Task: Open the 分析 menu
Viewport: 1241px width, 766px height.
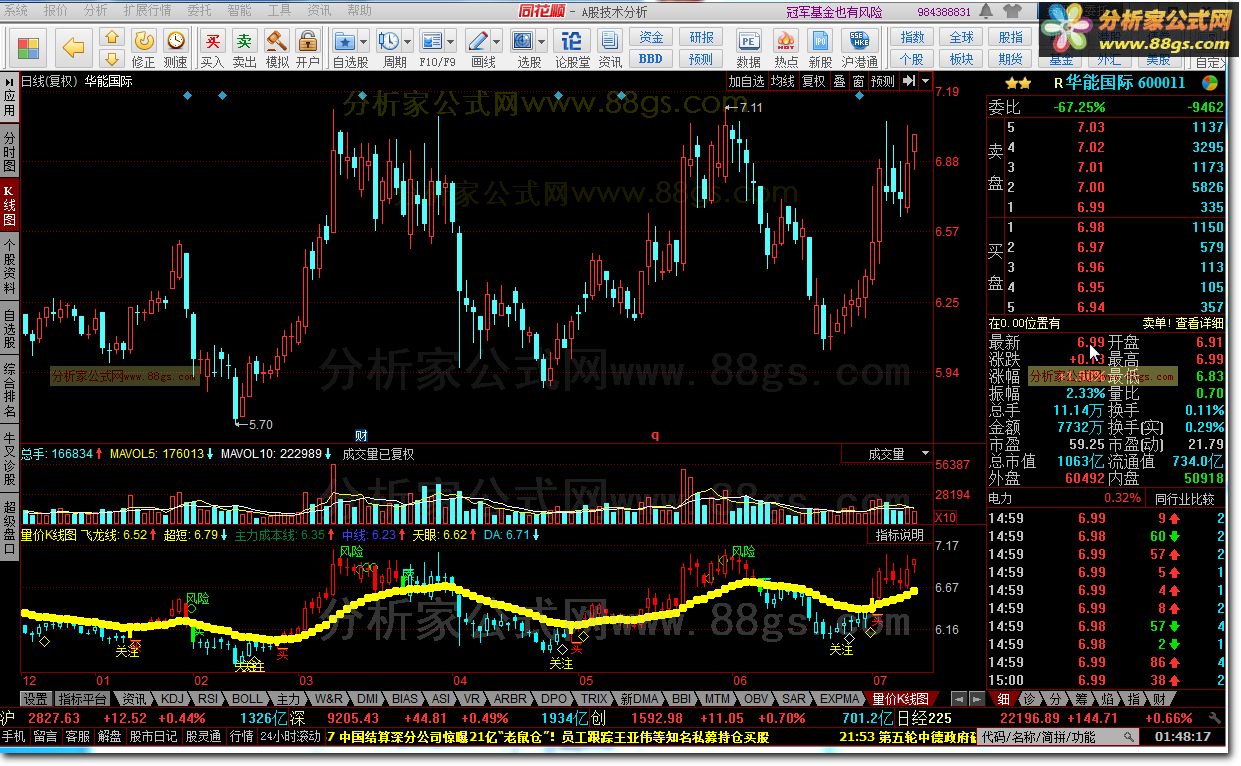Action: (x=95, y=10)
